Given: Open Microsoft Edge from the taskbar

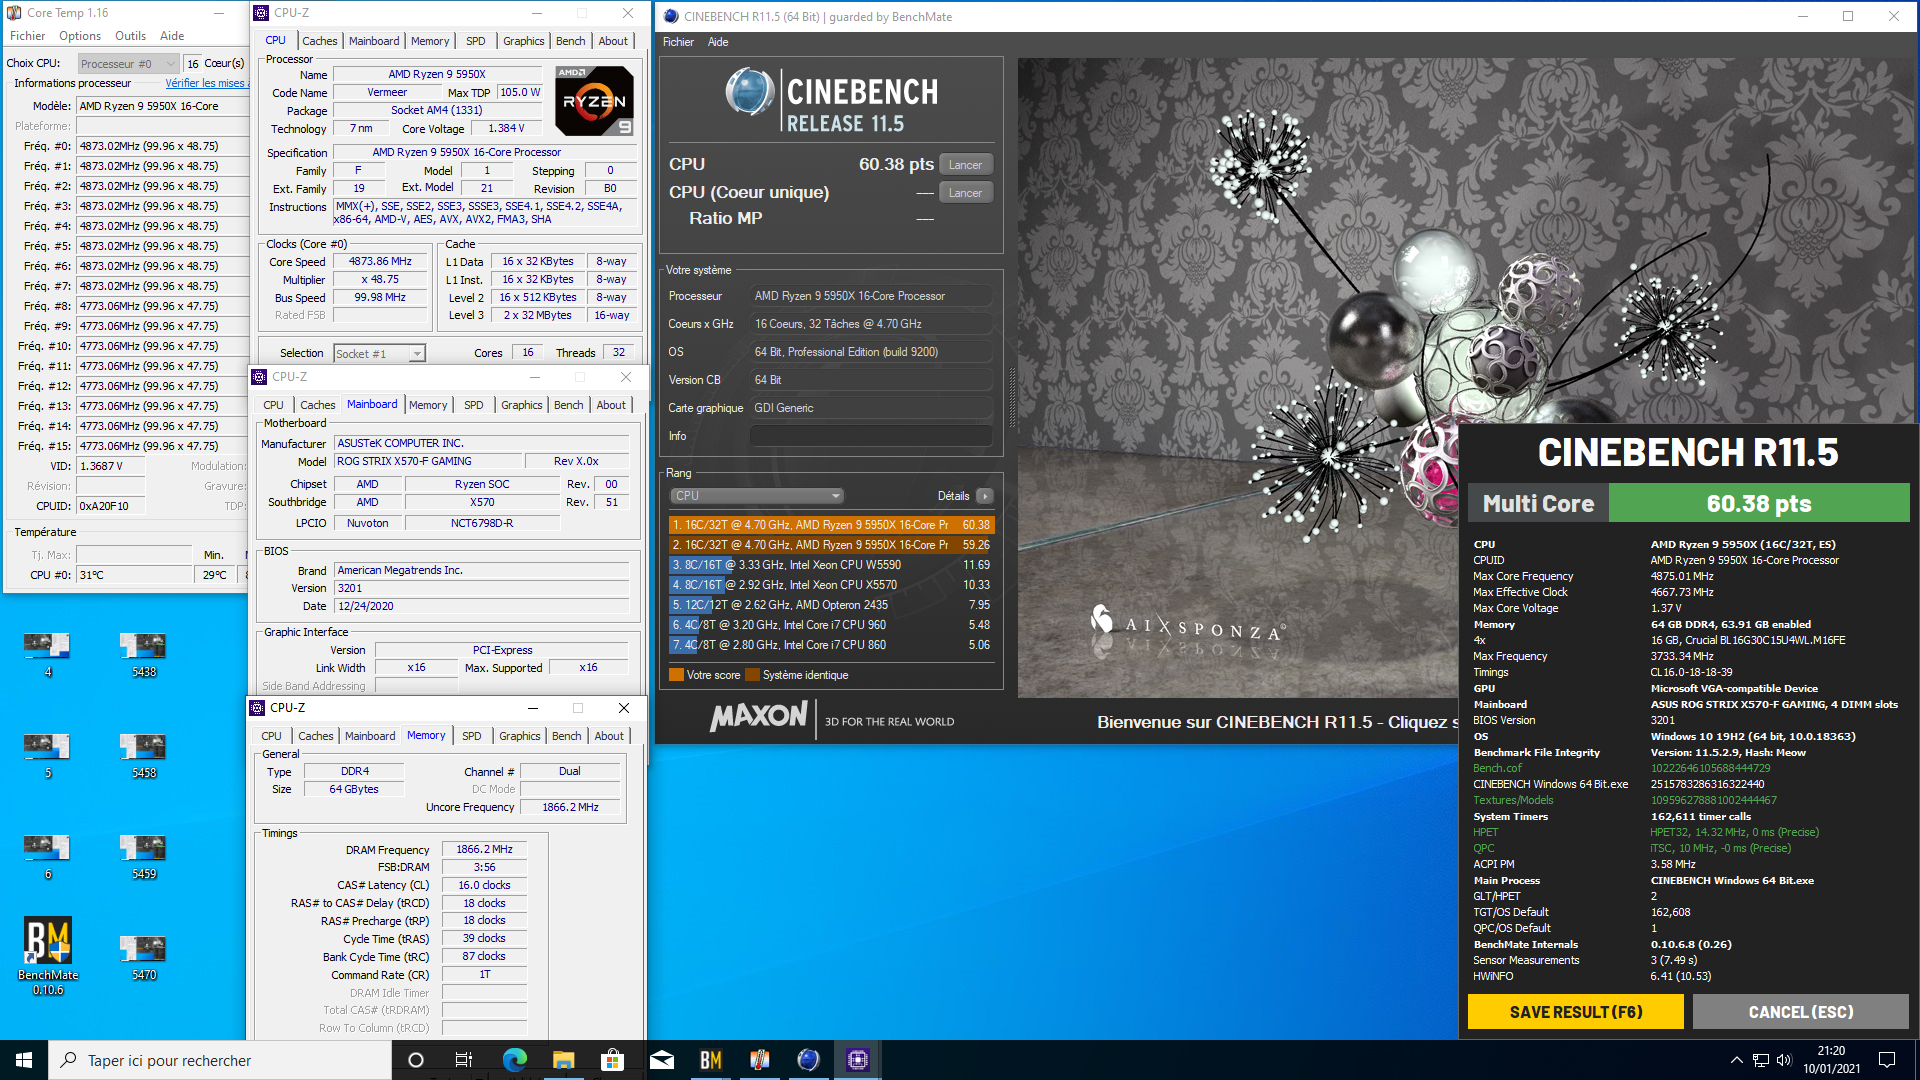Looking at the screenshot, I should pos(515,1060).
